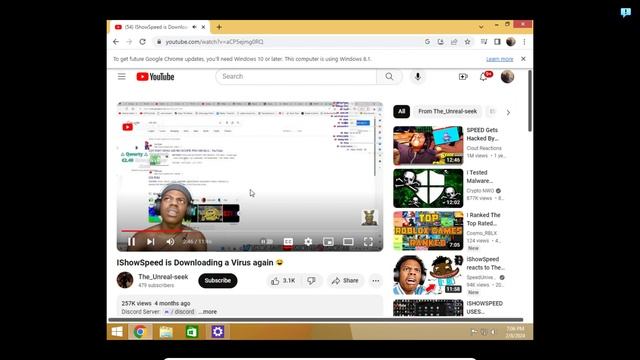
Task: Go back in Chrome
Action: click(116, 42)
